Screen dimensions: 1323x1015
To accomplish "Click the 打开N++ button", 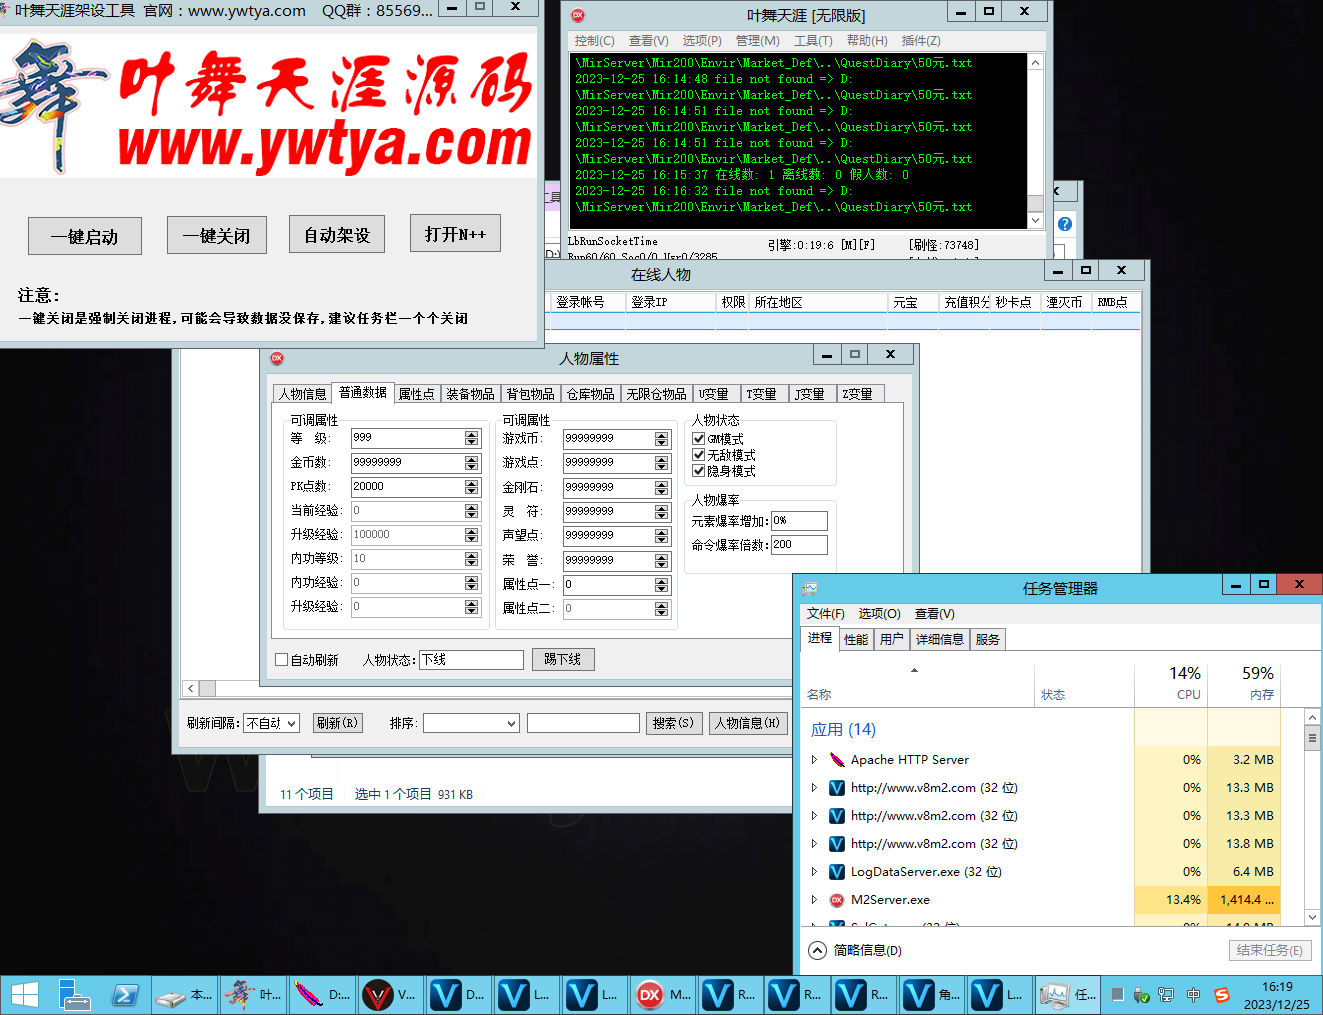I will pyautogui.click(x=455, y=233).
